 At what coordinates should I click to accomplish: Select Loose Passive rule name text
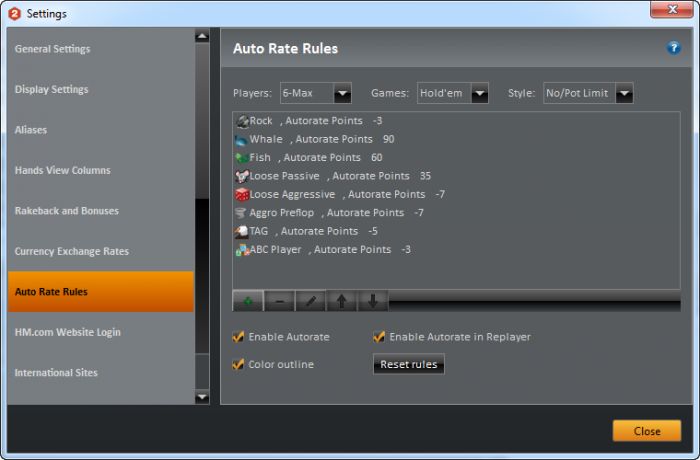pyautogui.click(x=284, y=176)
